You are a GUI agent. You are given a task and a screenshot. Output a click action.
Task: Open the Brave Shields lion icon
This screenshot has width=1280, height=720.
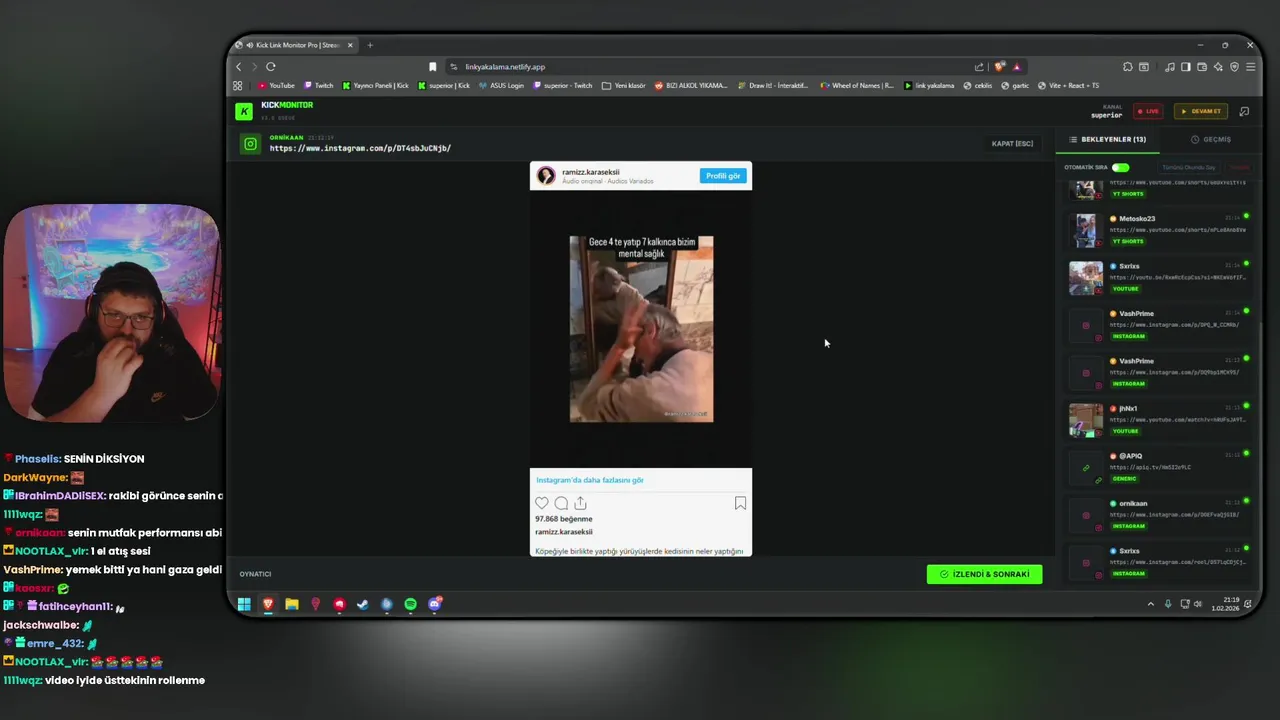click(999, 67)
